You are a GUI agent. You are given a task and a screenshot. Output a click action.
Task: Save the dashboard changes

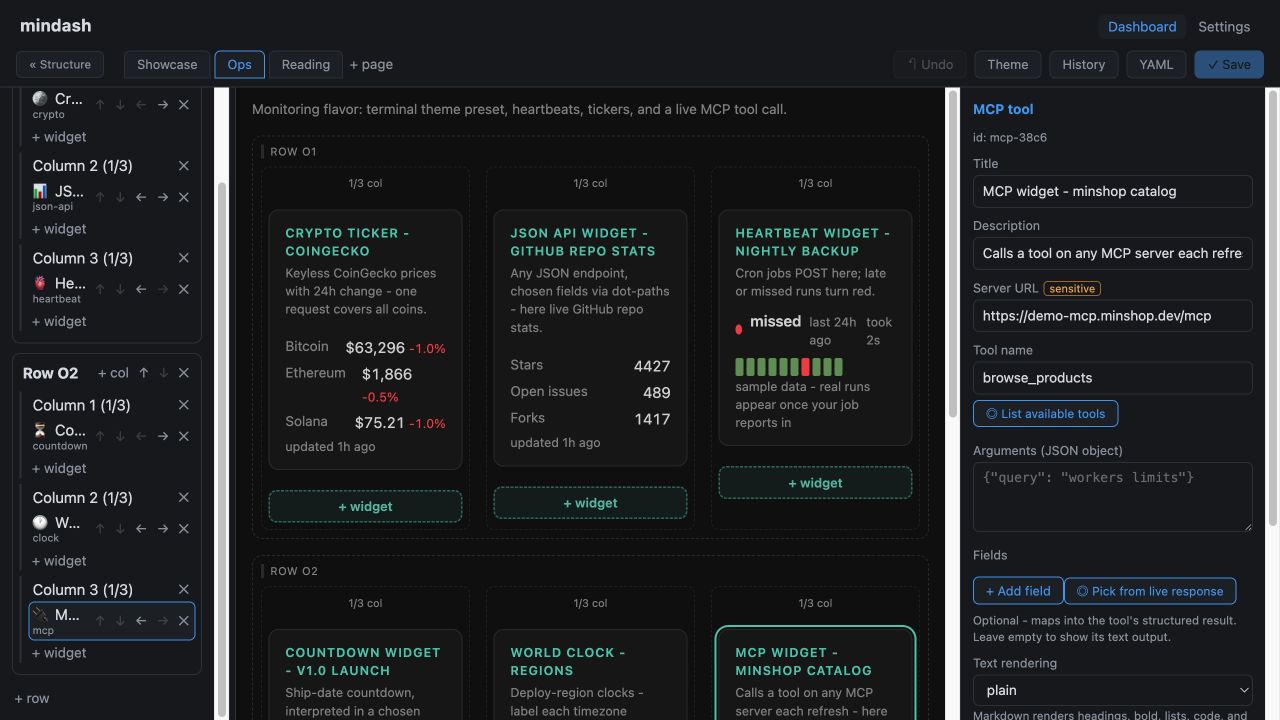tap(1229, 64)
